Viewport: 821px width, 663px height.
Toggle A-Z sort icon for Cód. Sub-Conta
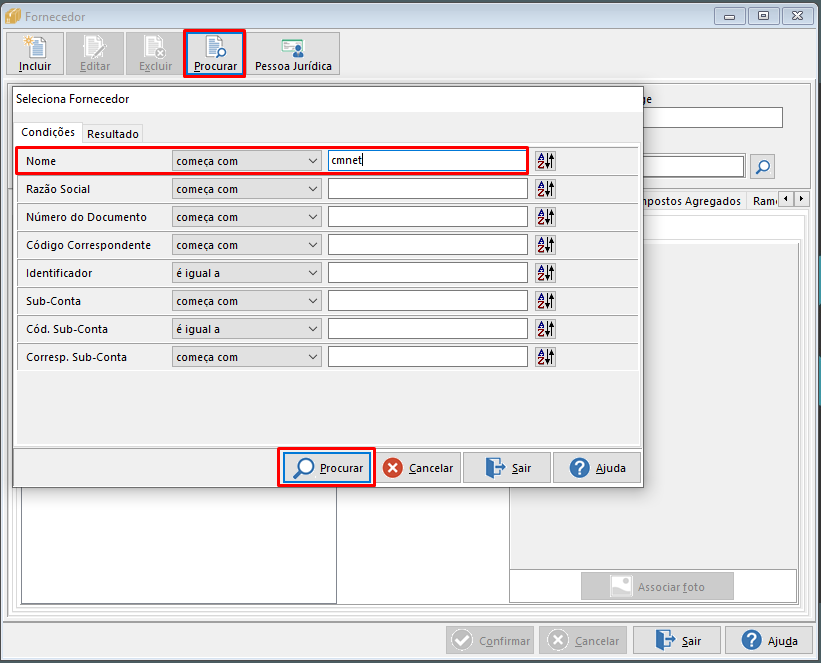545,329
